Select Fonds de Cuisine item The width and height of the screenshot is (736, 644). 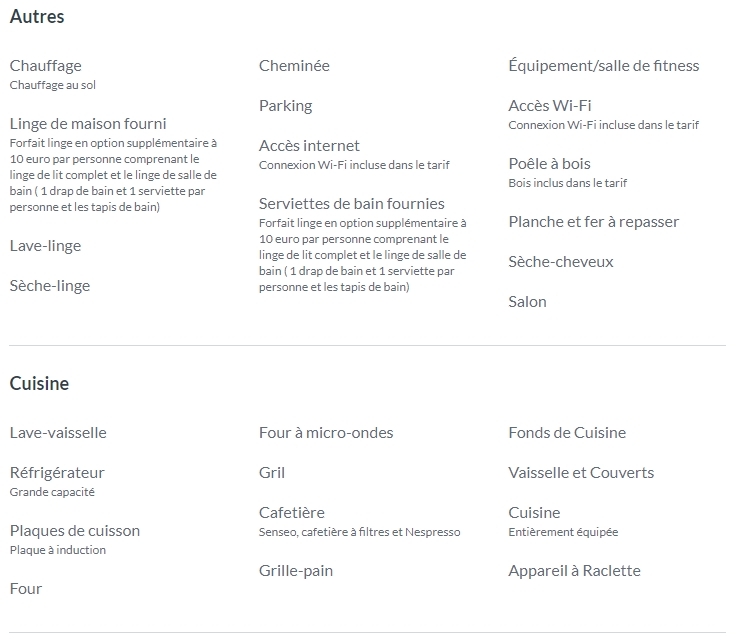click(x=567, y=433)
